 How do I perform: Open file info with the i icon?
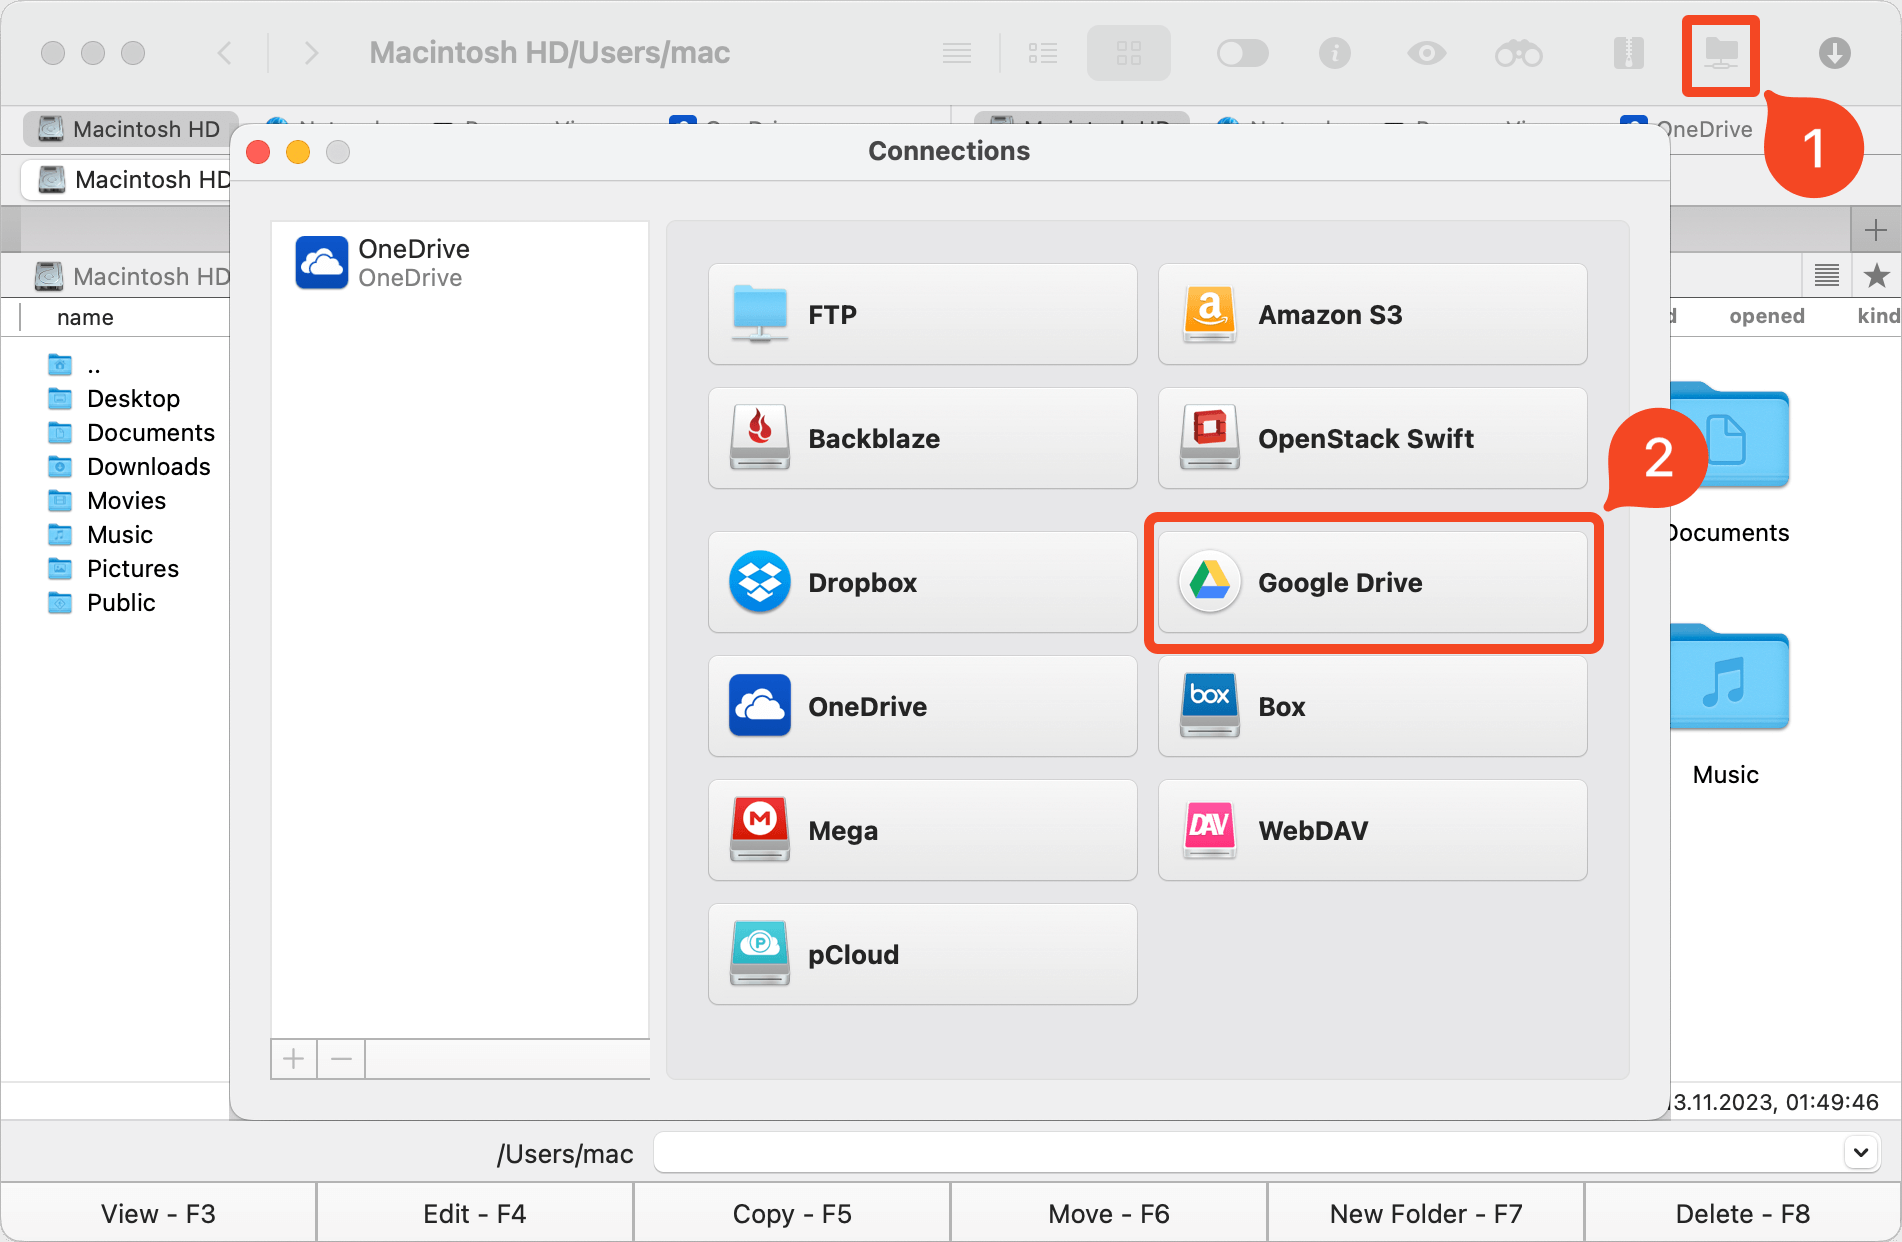pos(1335,53)
